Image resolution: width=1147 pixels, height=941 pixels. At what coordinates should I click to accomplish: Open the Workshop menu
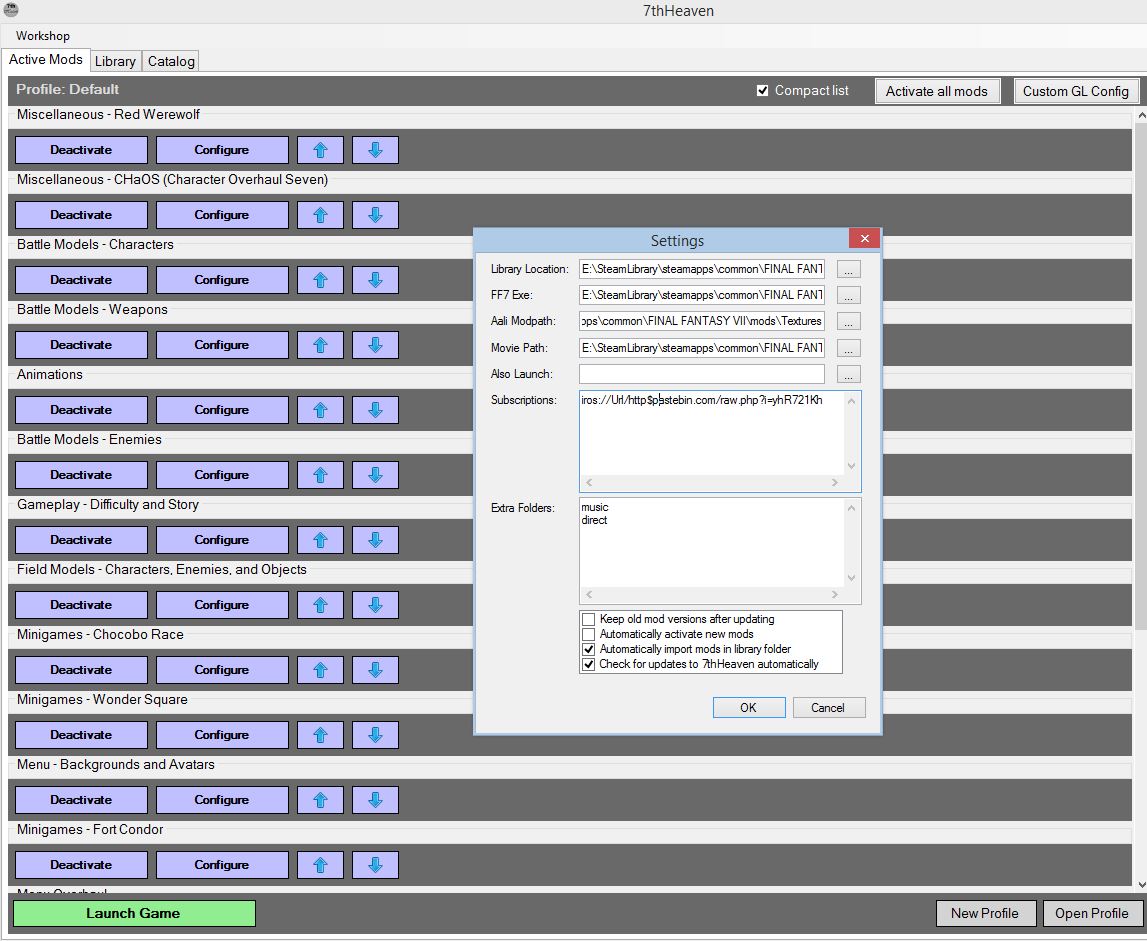42,36
